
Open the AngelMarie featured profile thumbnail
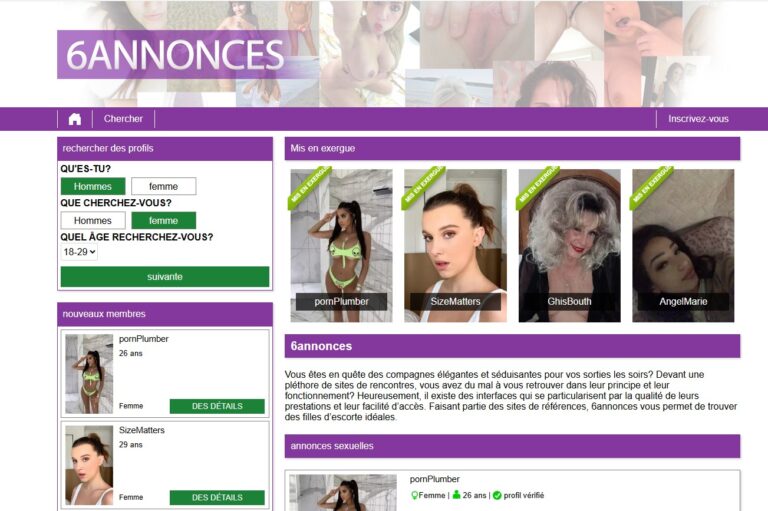683,245
